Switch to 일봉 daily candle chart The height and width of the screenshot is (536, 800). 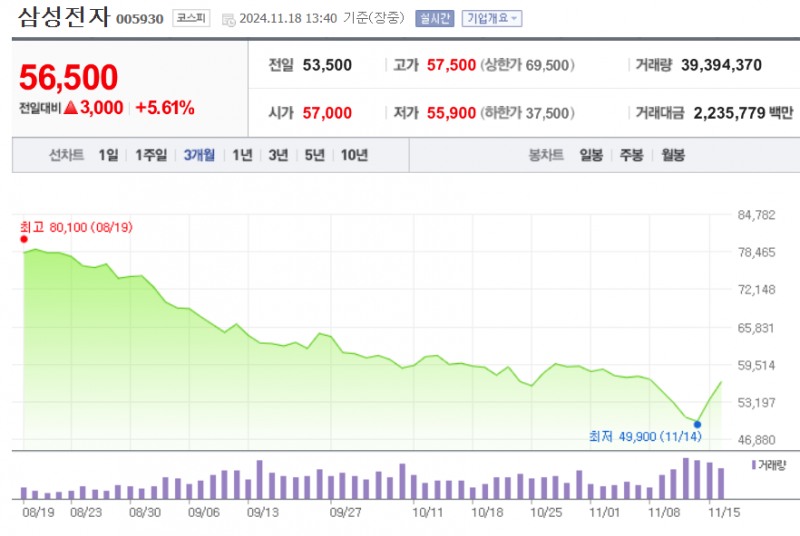coord(591,155)
